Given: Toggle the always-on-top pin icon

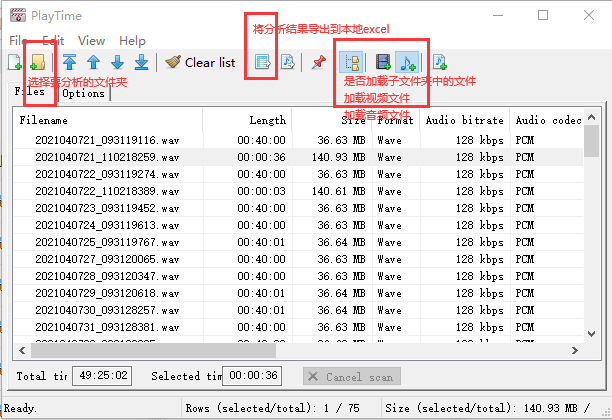Looking at the screenshot, I should (x=319, y=62).
